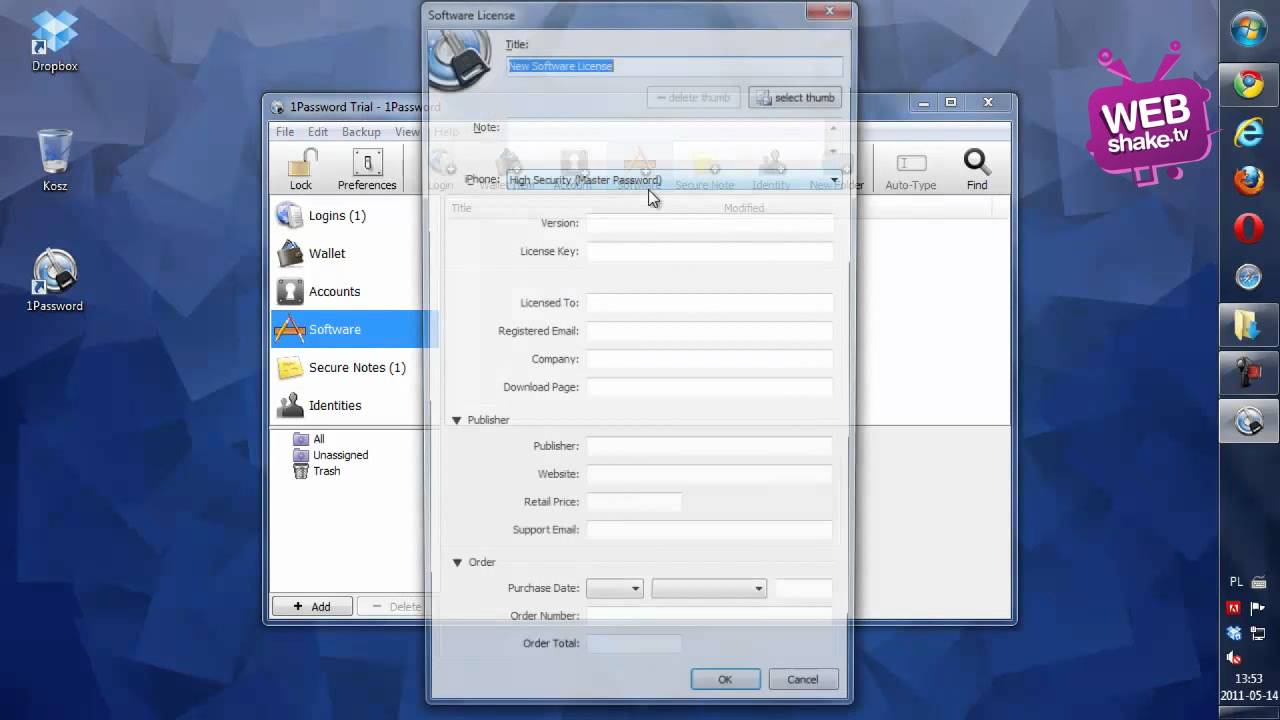This screenshot has height=720, width=1280.
Task: Click the Website input field
Action: click(x=709, y=473)
